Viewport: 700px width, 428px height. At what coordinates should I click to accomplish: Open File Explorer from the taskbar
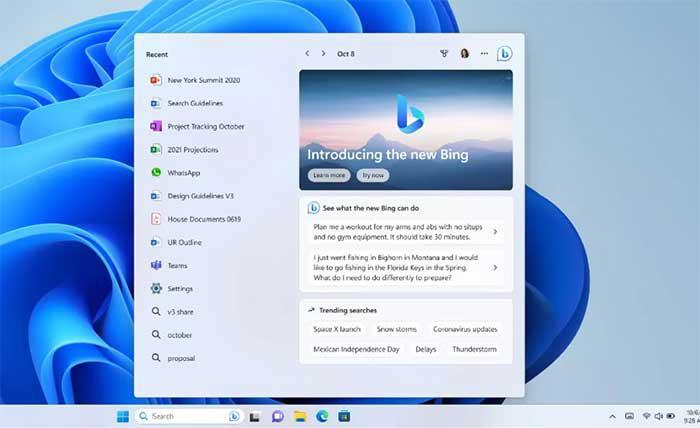(x=300, y=416)
